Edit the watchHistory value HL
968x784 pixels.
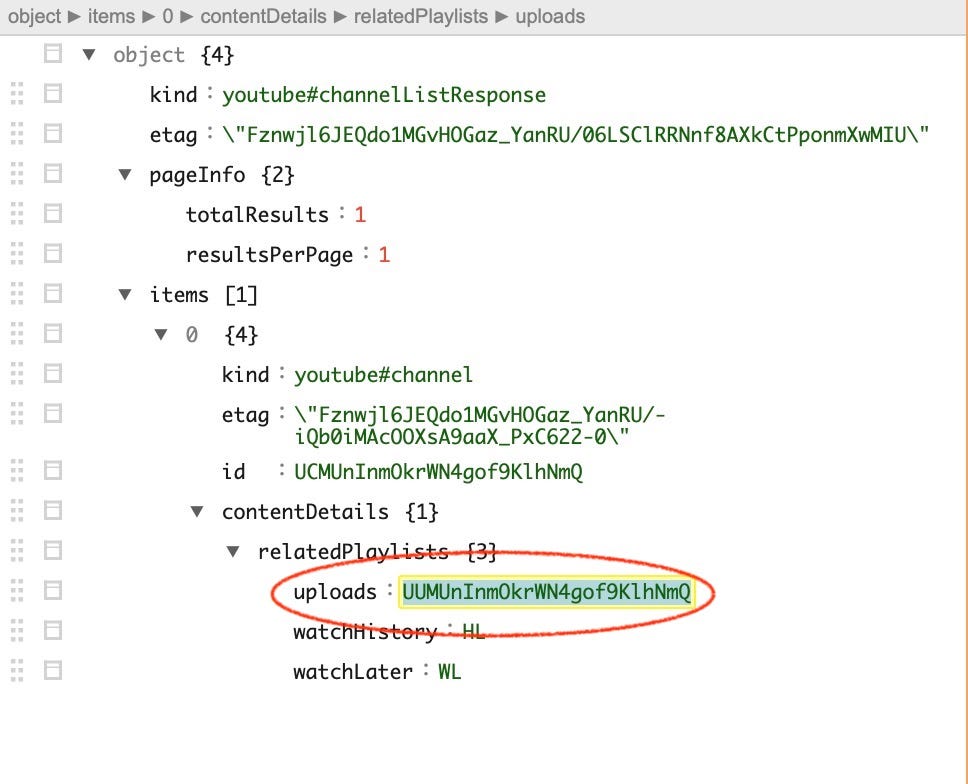(474, 632)
